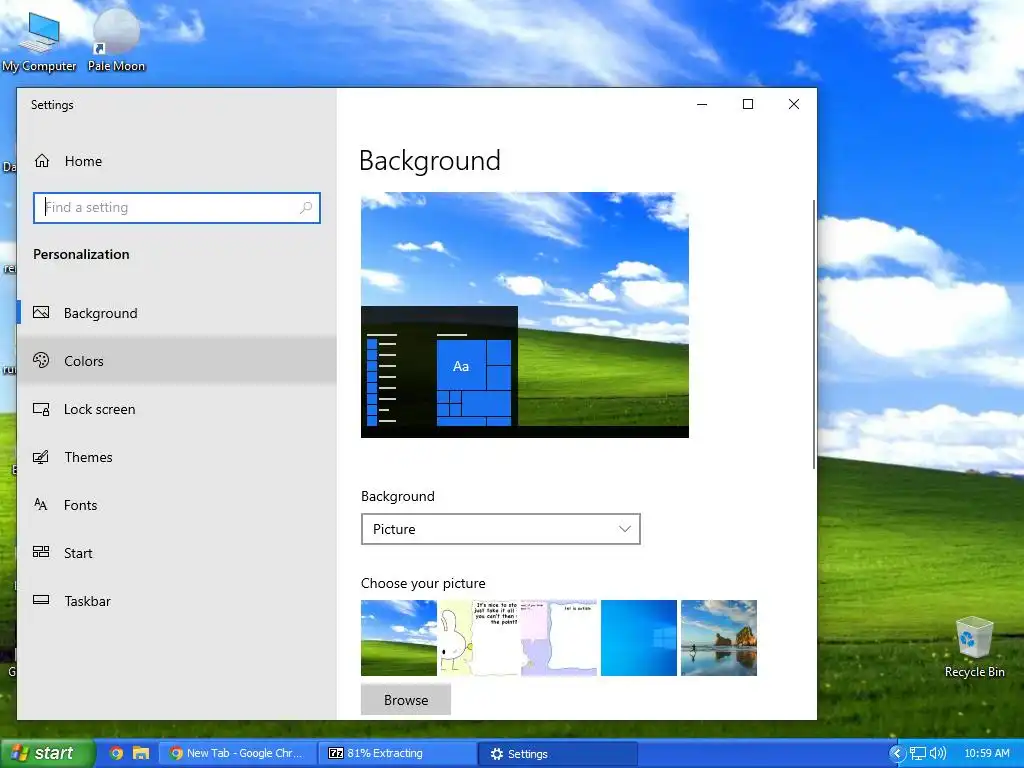Screen dimensions: 1024x768
Task: Select Background in Personalization menu
Action: click(176, 313)
